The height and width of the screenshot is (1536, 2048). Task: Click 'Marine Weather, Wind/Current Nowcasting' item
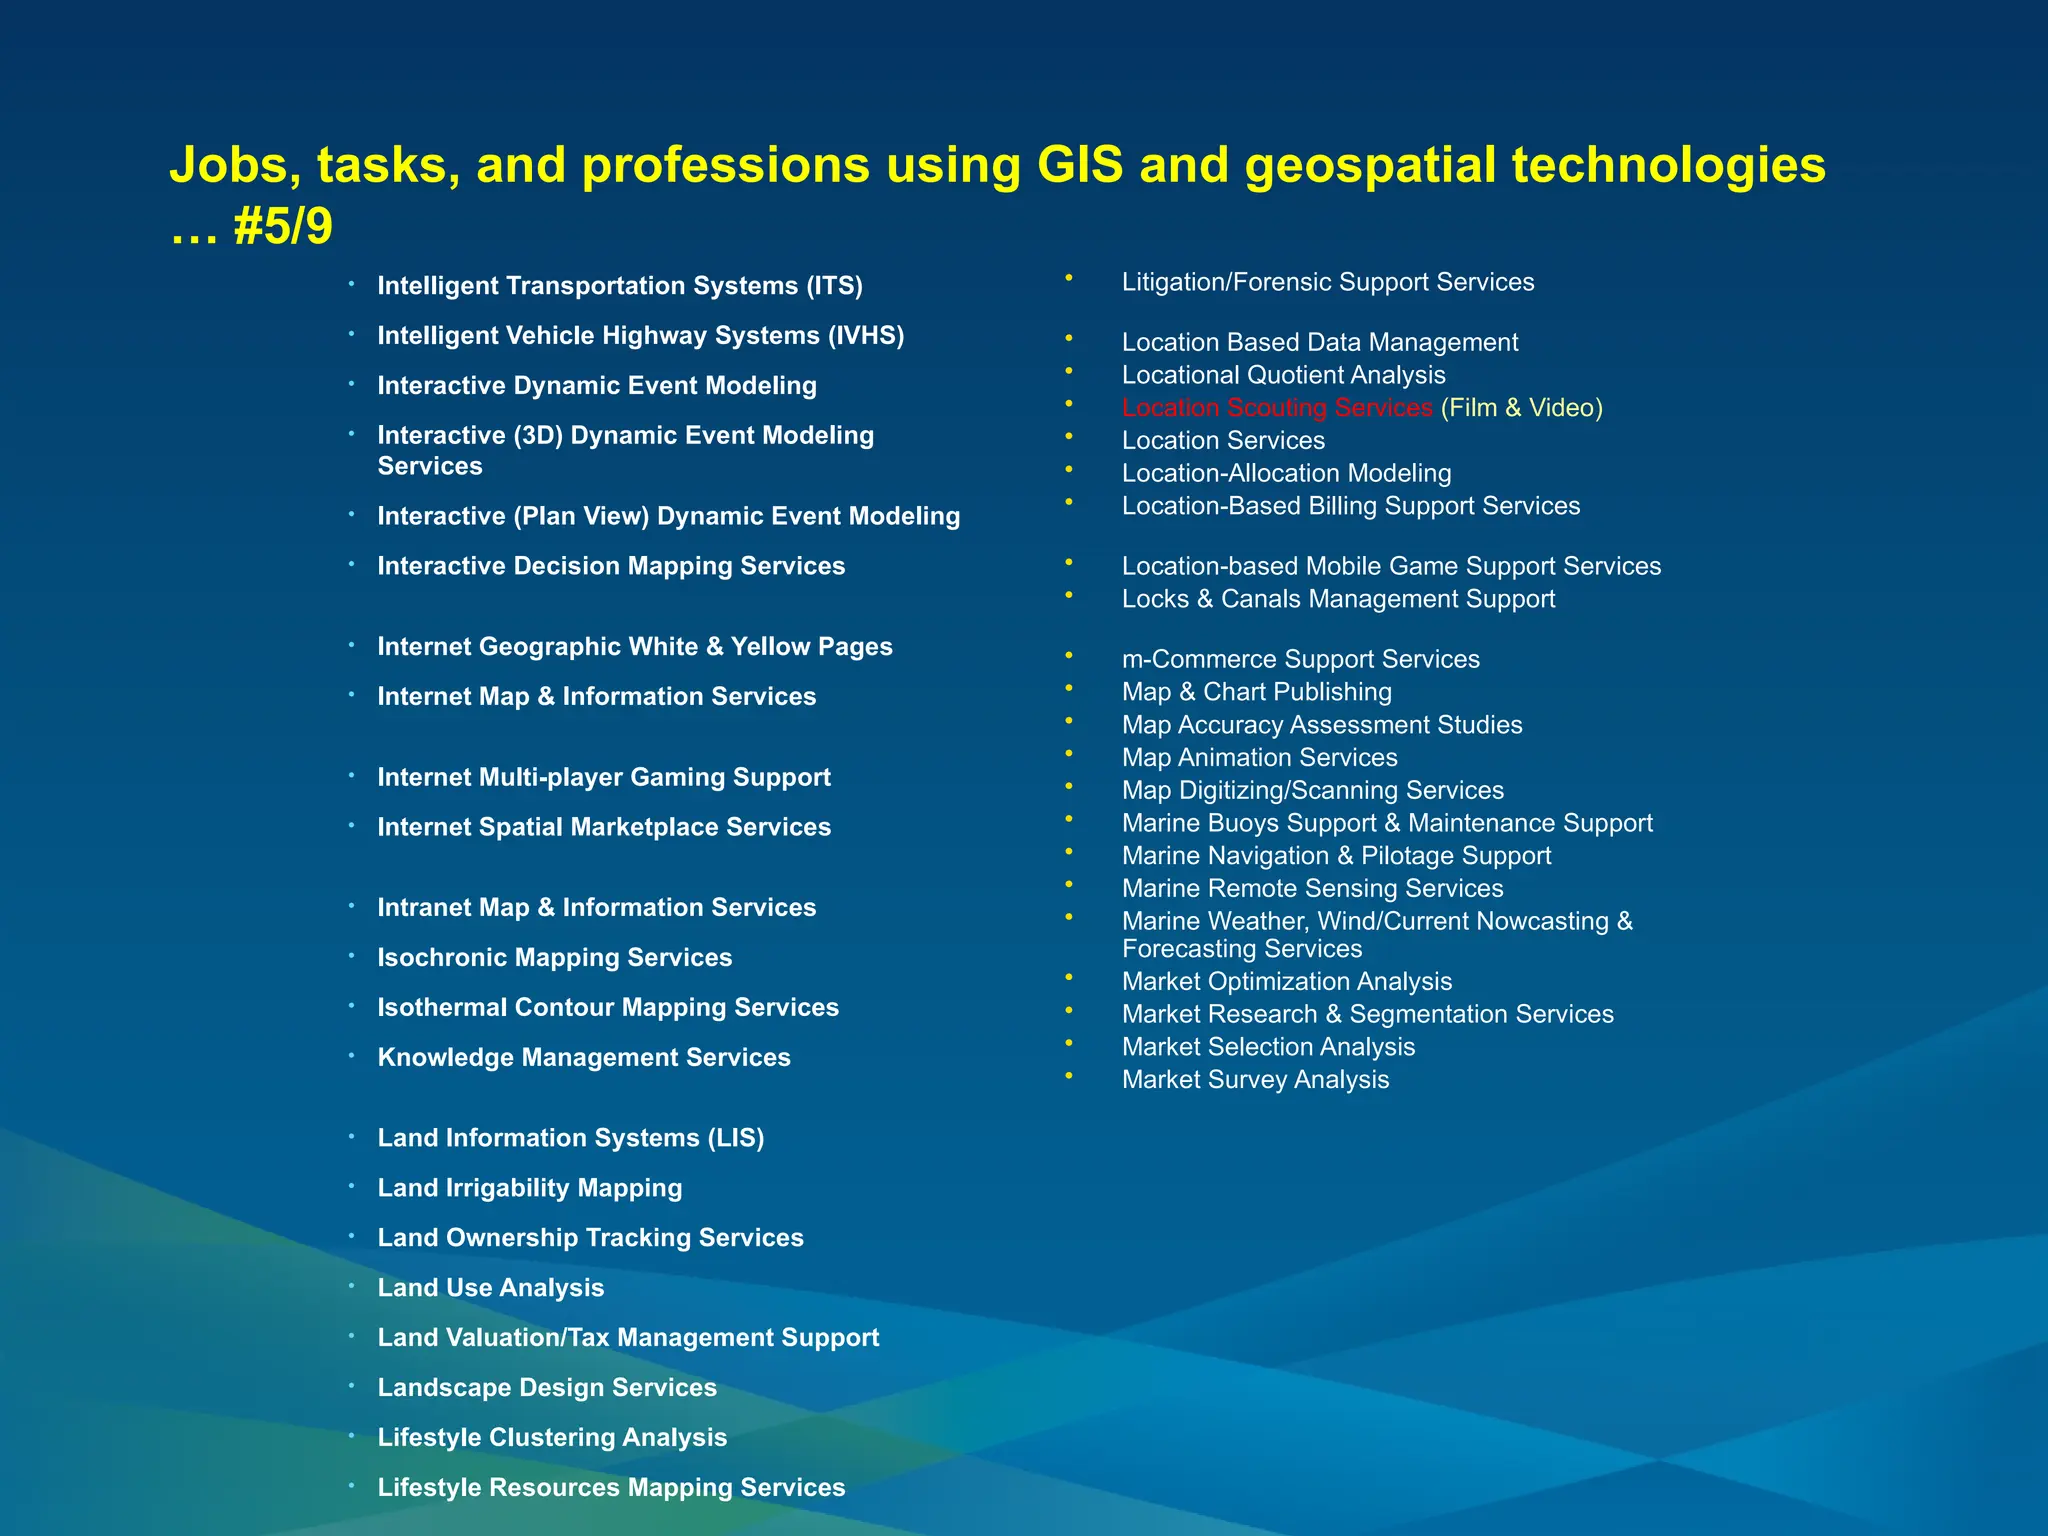click(x=1377, y=935)
